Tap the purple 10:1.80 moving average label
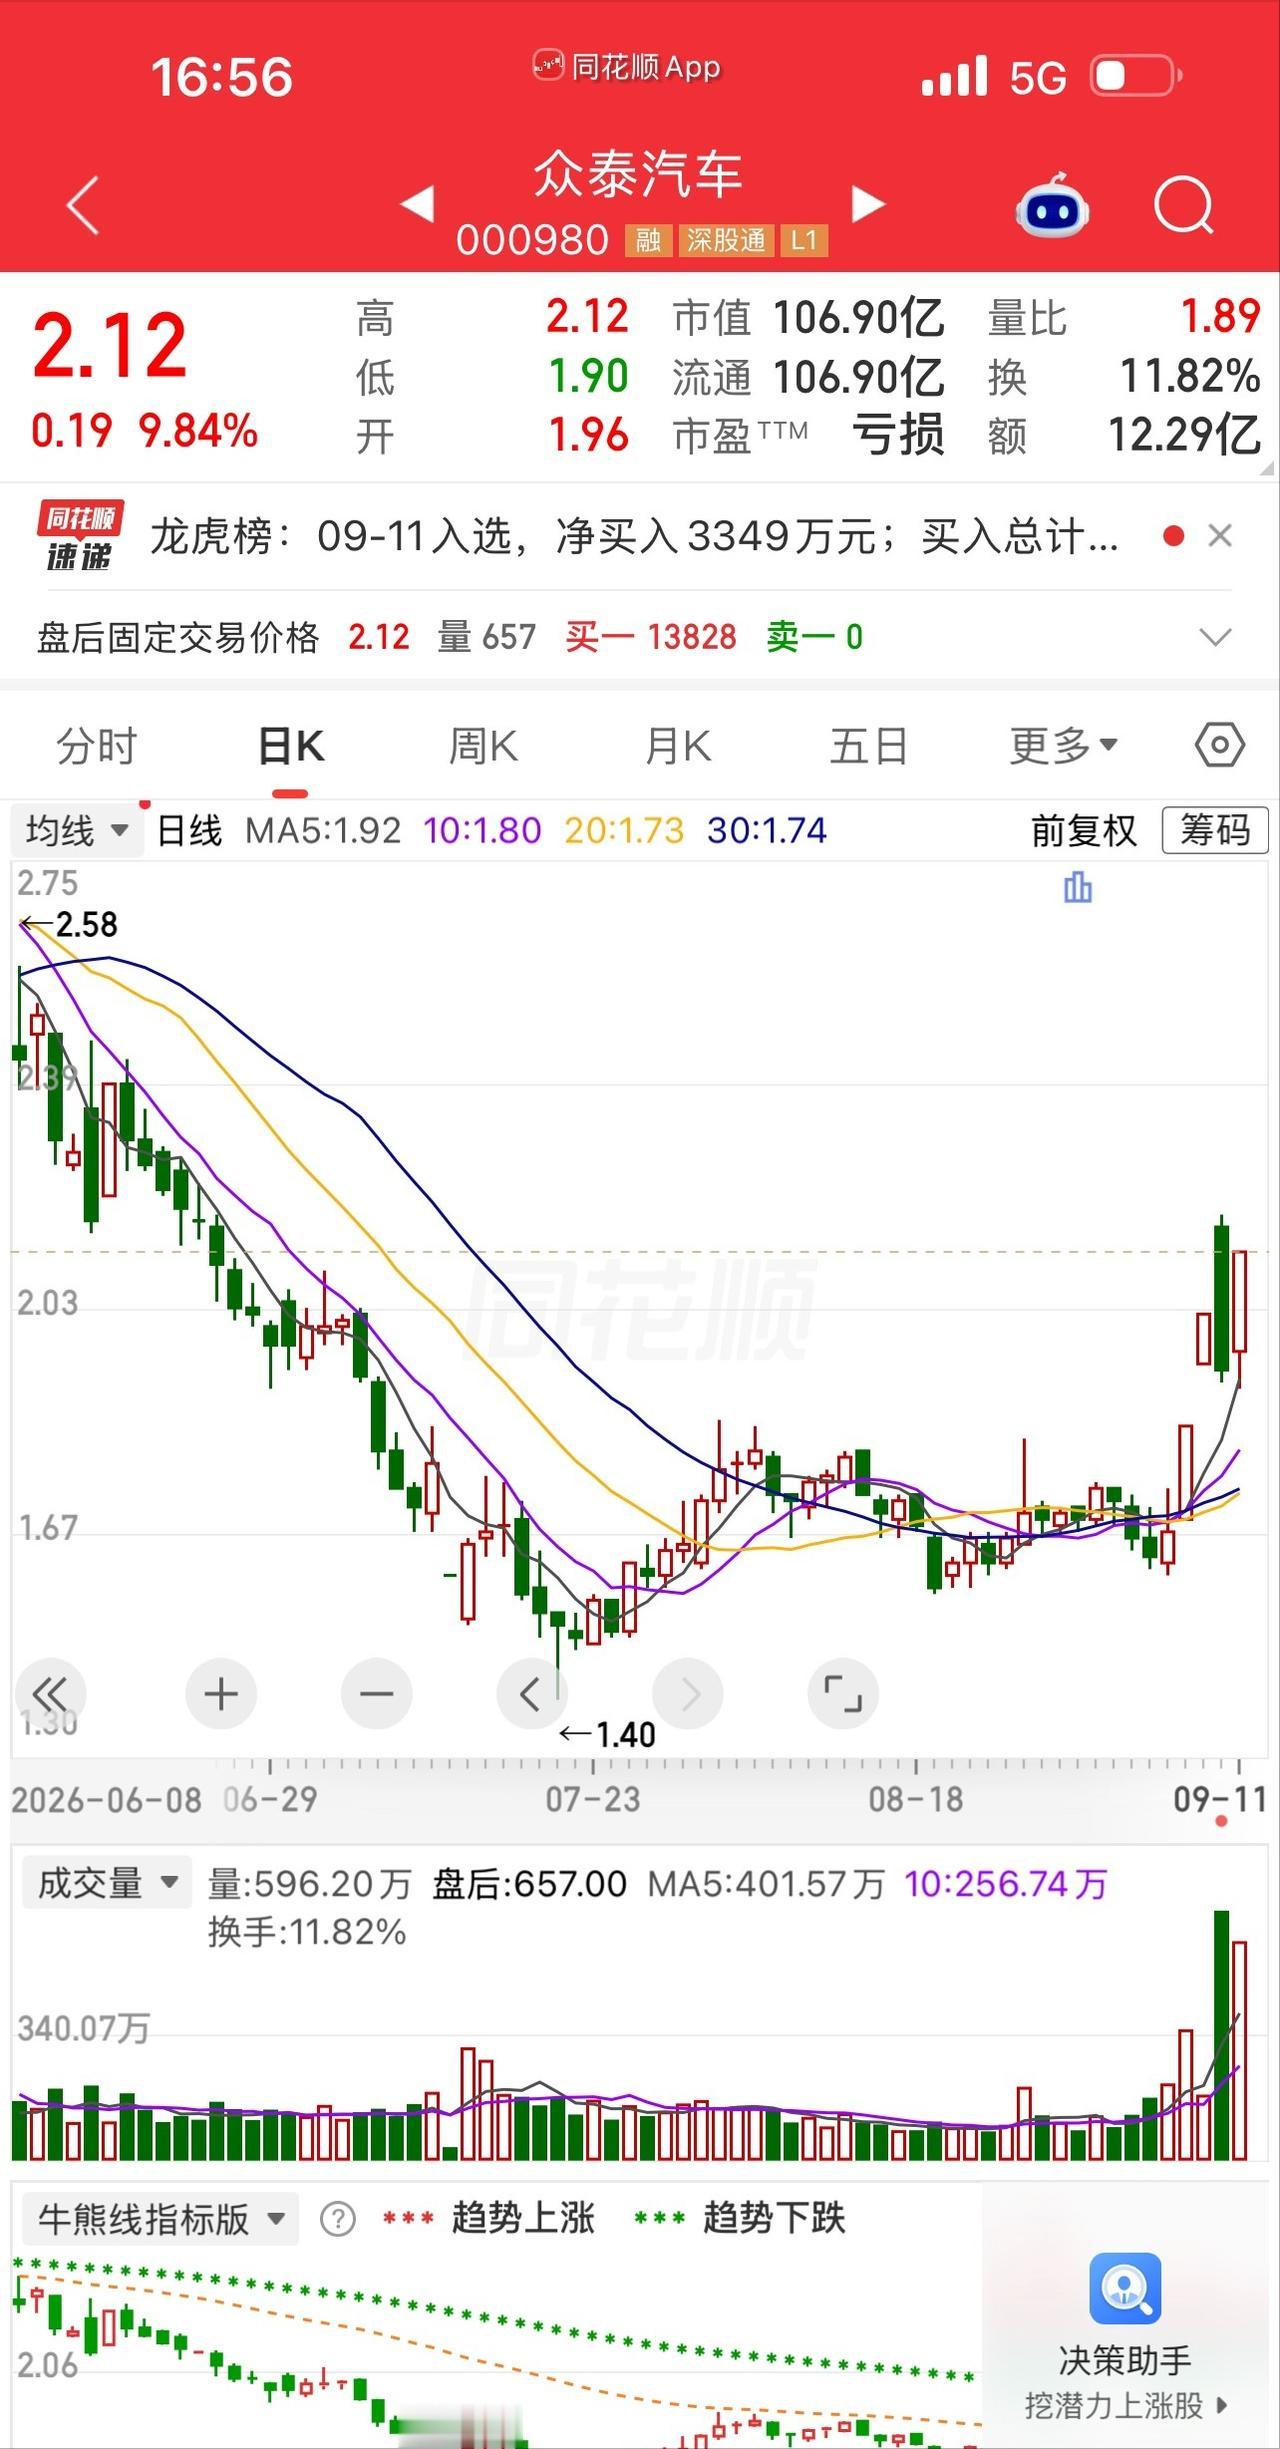 click(482, 830)
